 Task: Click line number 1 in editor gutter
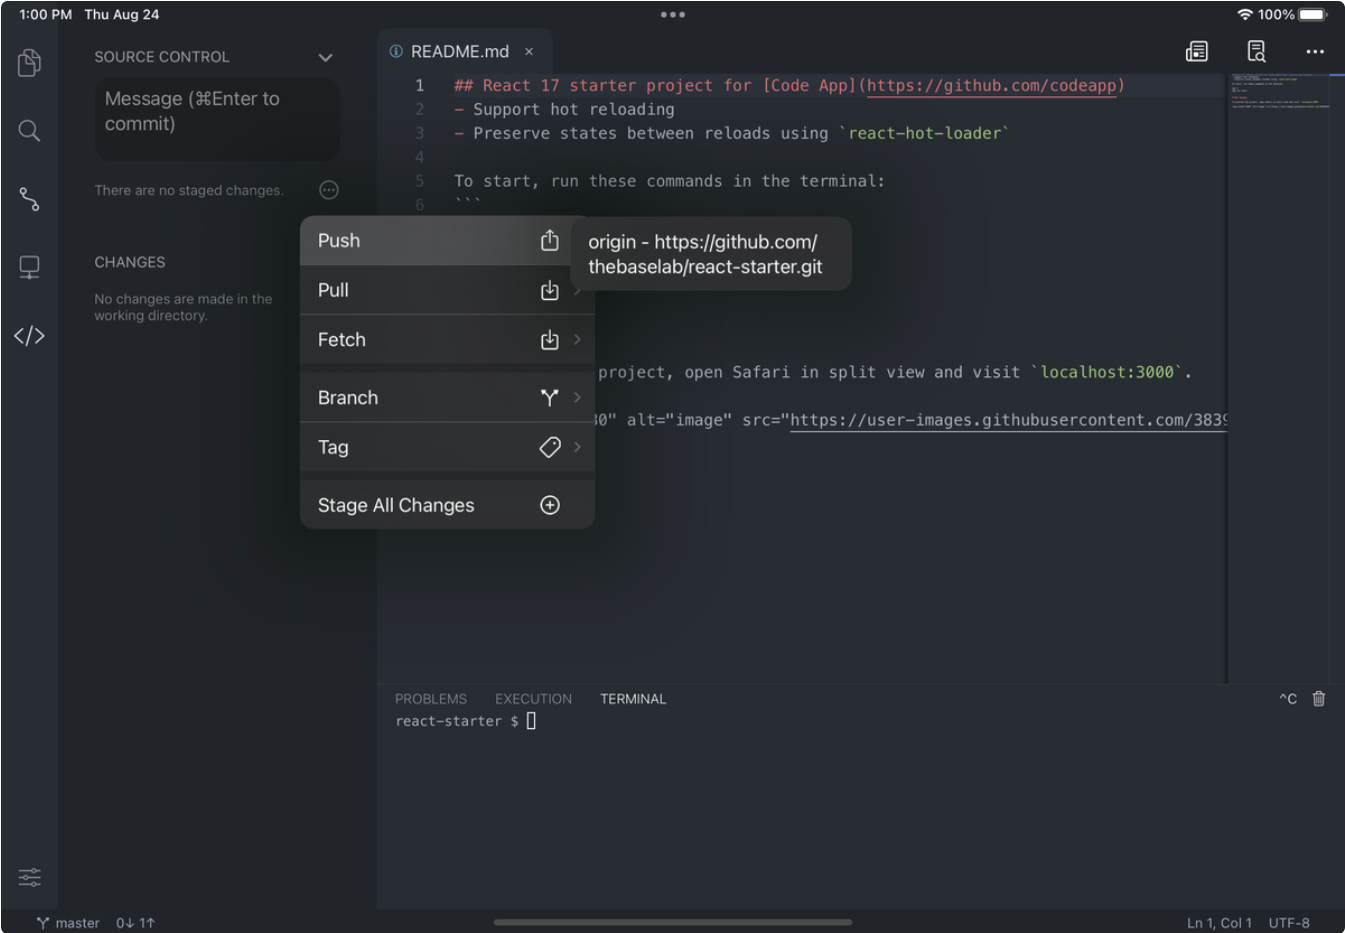tap(420, 86)
